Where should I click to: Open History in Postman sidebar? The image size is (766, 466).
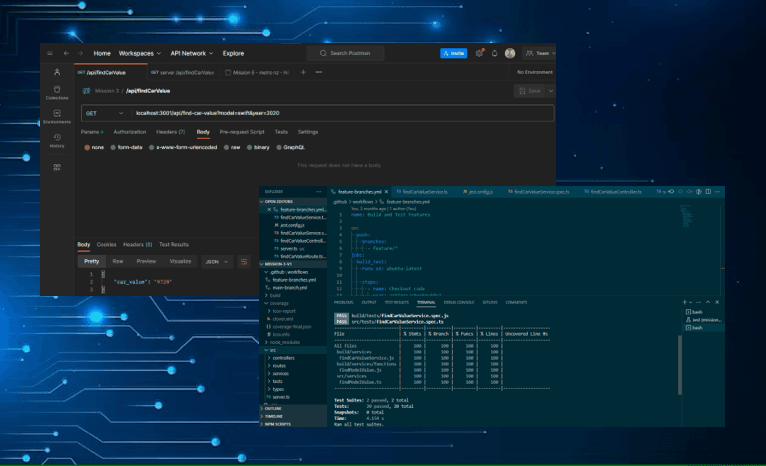57,141
